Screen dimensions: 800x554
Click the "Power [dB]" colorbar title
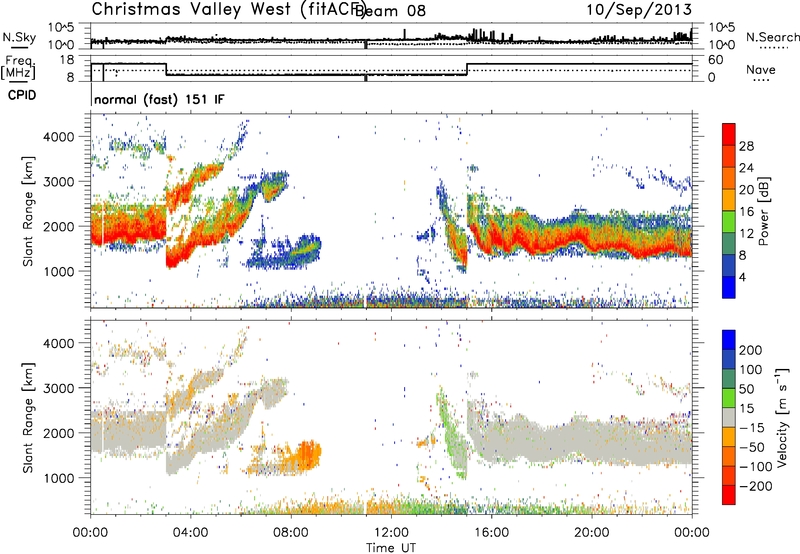click(763, 211)
